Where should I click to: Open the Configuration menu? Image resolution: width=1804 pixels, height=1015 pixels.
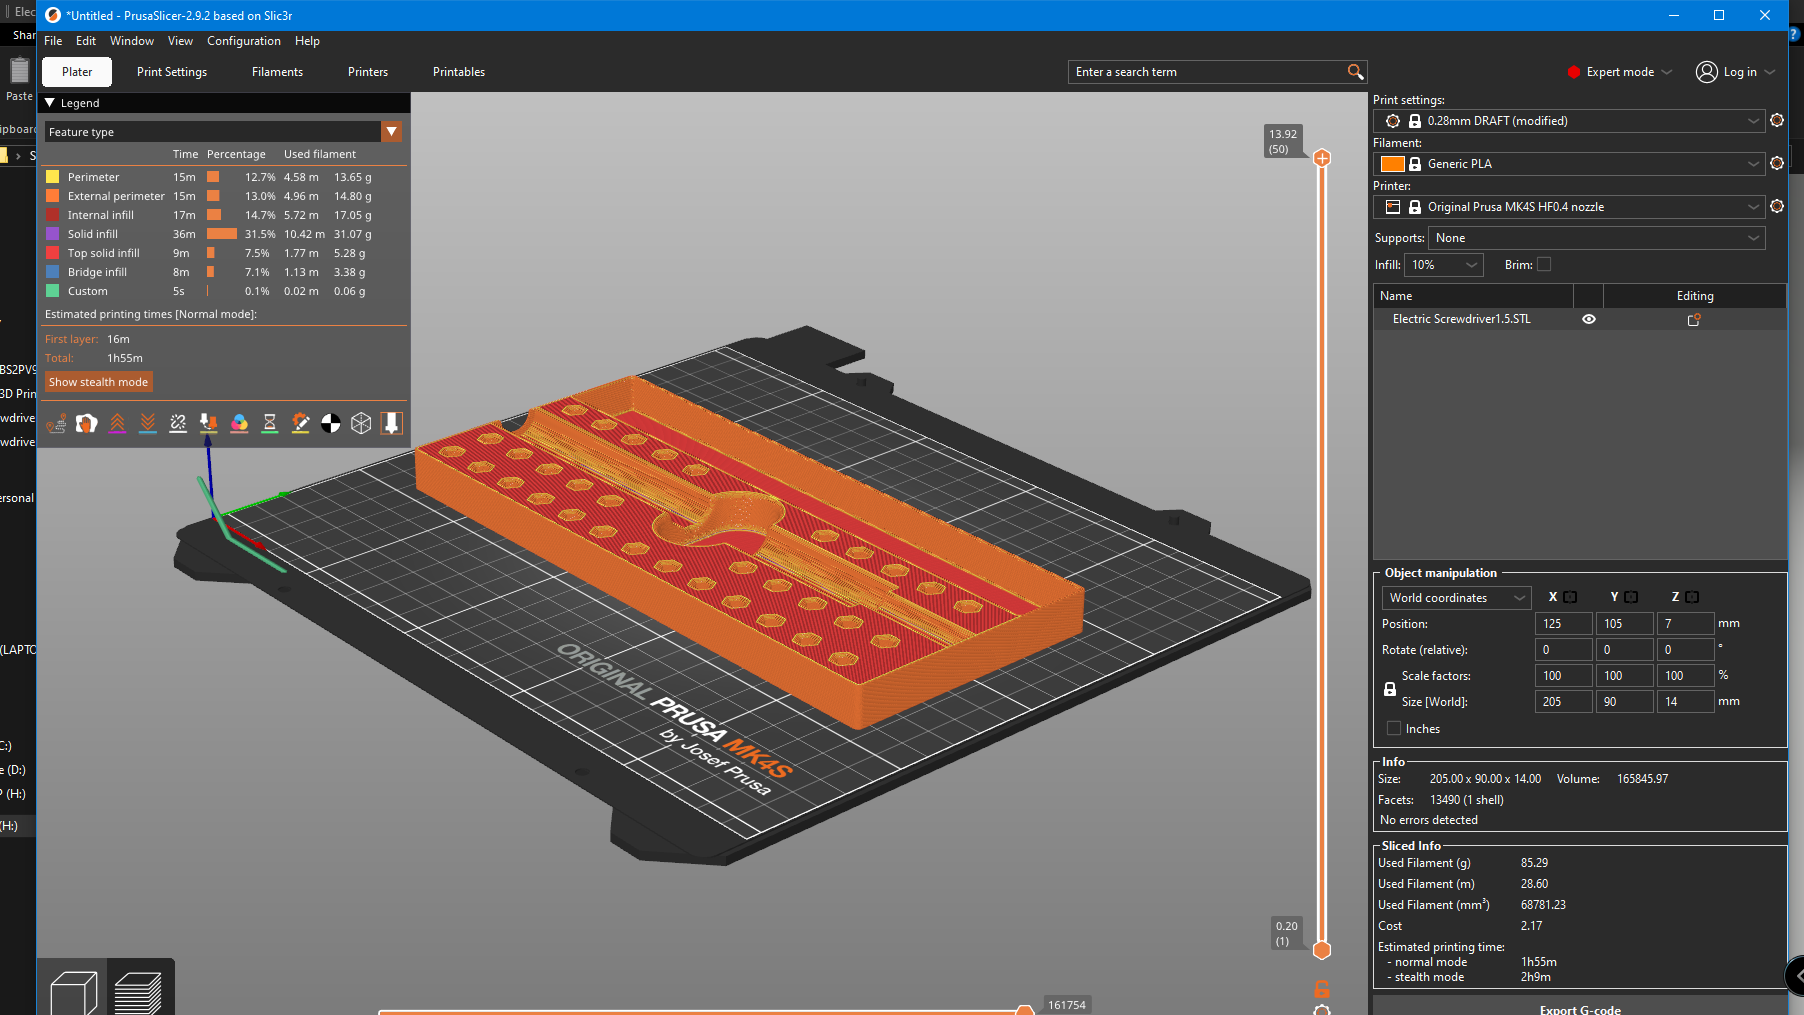coord(244,41)
